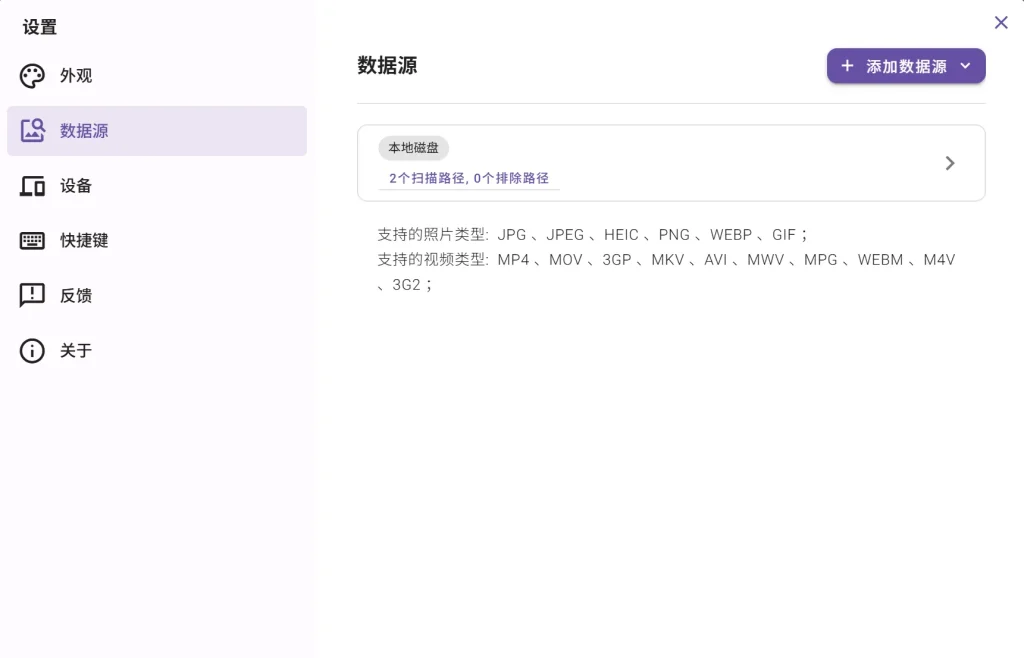Screen dimensions: 1024x658
Task: Click the devices icon beside 设备
Action: pos(33,186)
